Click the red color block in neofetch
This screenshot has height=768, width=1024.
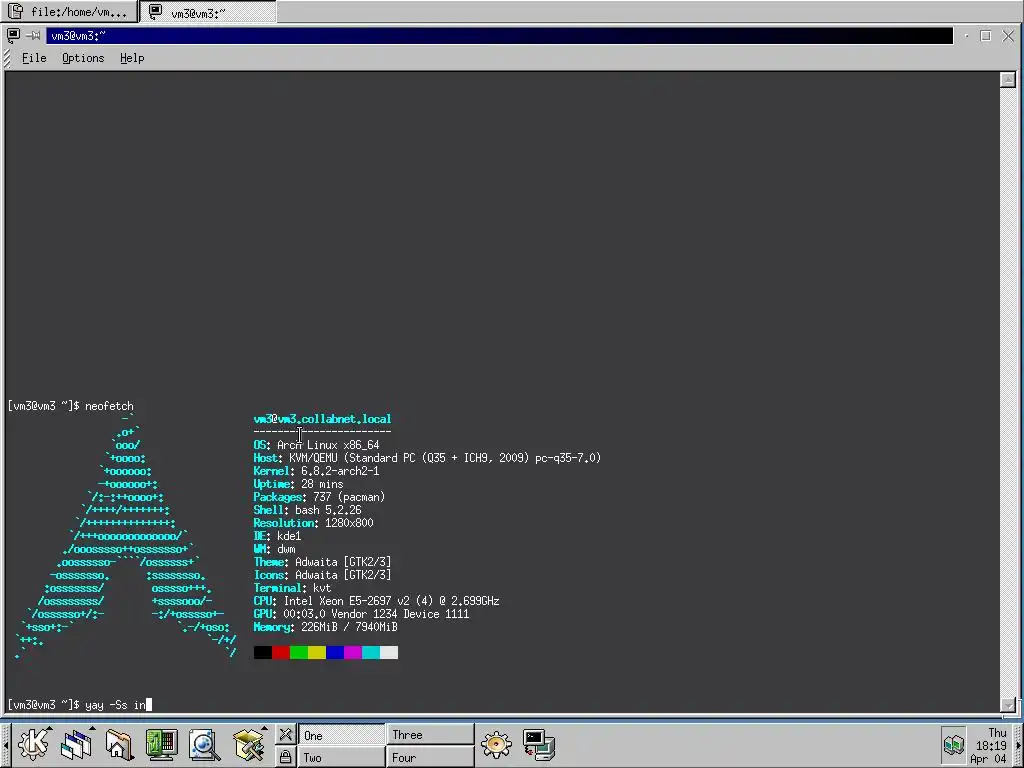coord(281,652)
